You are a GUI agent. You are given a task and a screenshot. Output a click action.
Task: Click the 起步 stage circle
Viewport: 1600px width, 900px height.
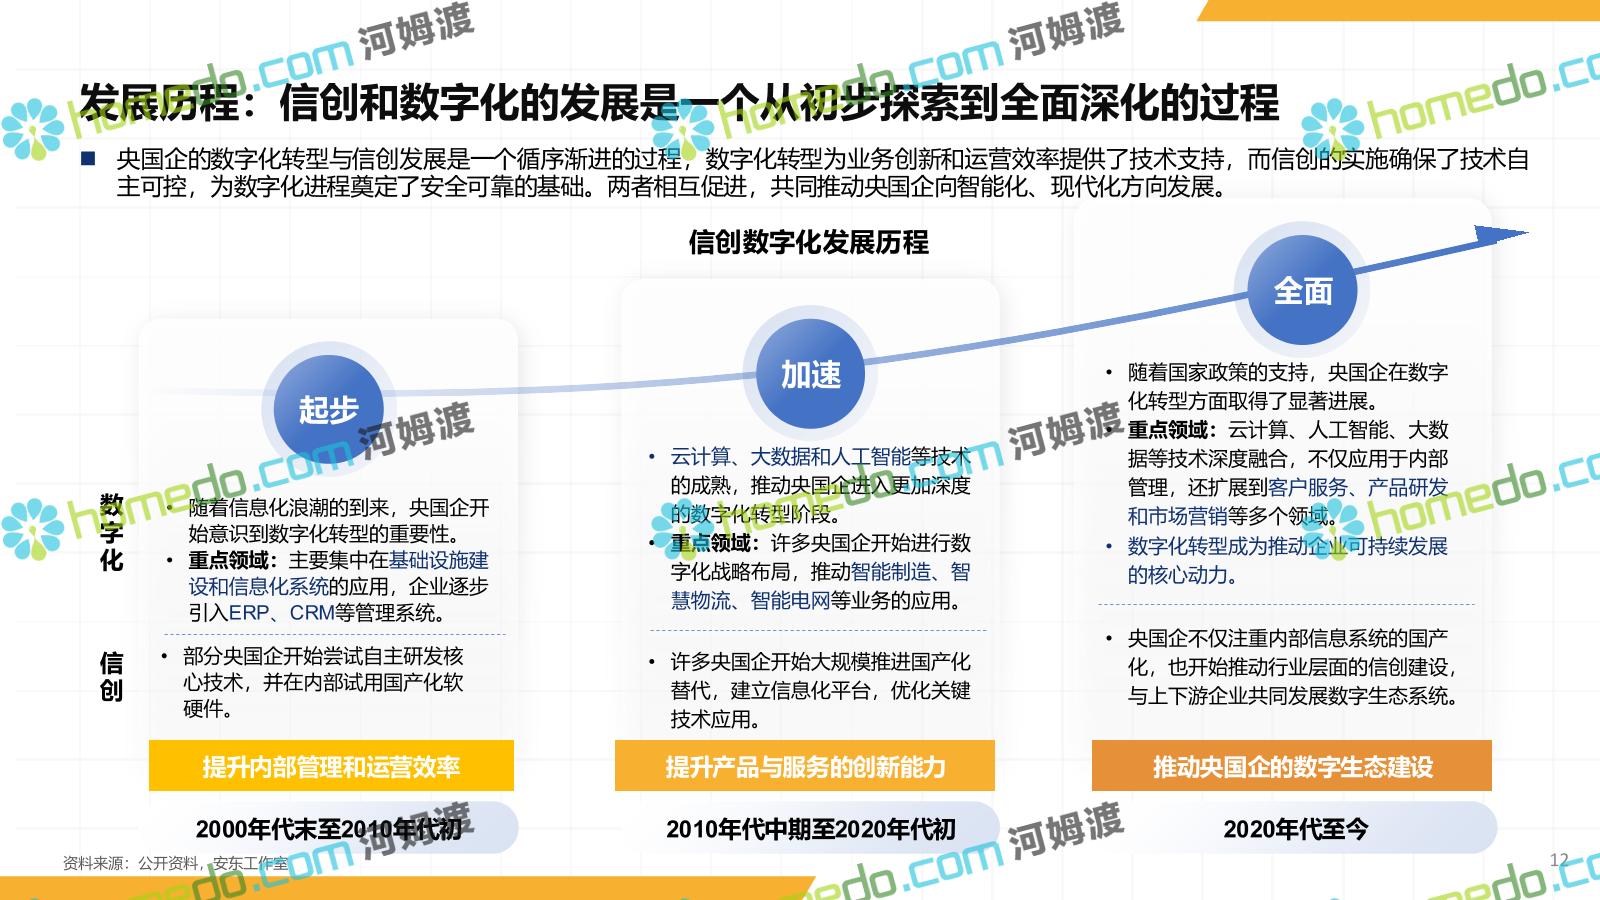329,409
